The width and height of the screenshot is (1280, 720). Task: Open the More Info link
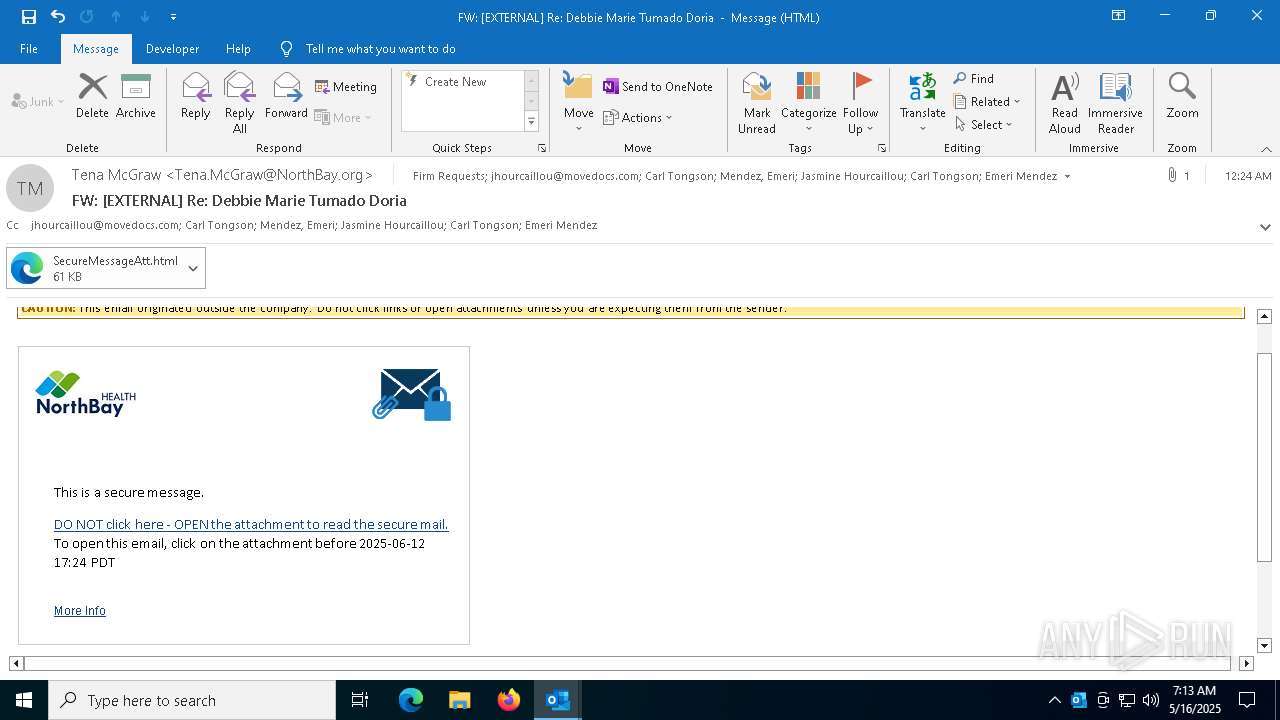click(80, 611)
